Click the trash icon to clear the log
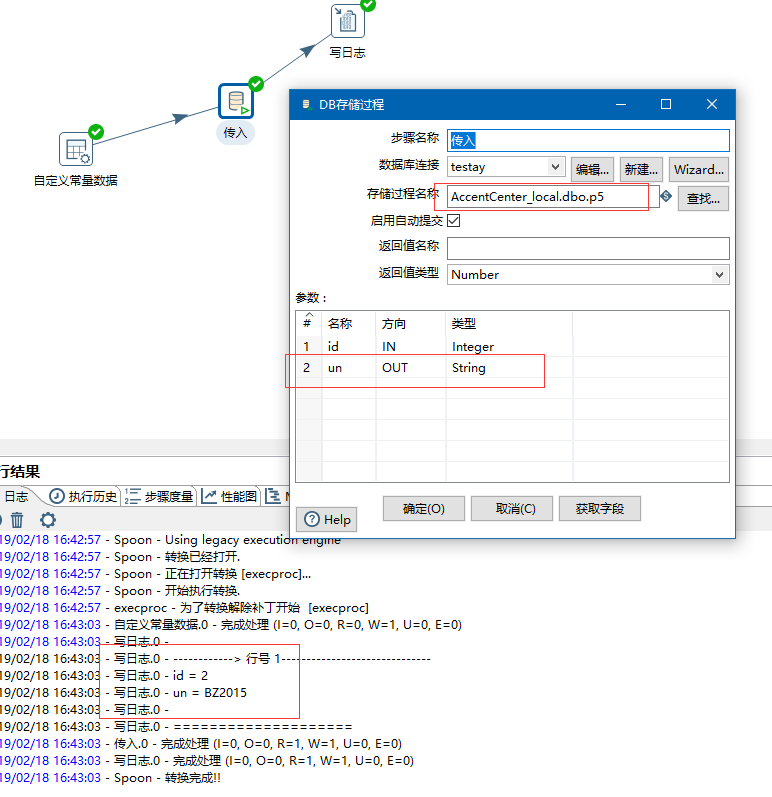The height and width of the screenshot is (797, 772). (x=17, y=519)
